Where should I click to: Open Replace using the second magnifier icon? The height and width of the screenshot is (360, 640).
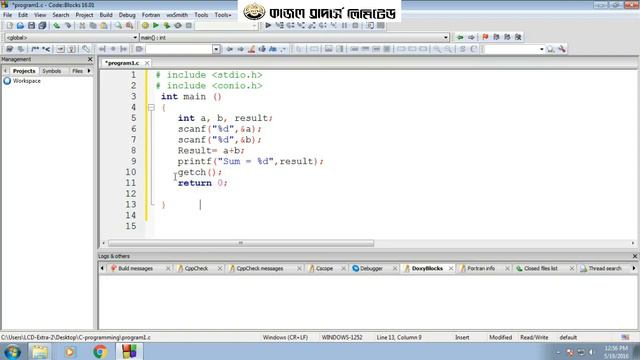click(129, 26)
